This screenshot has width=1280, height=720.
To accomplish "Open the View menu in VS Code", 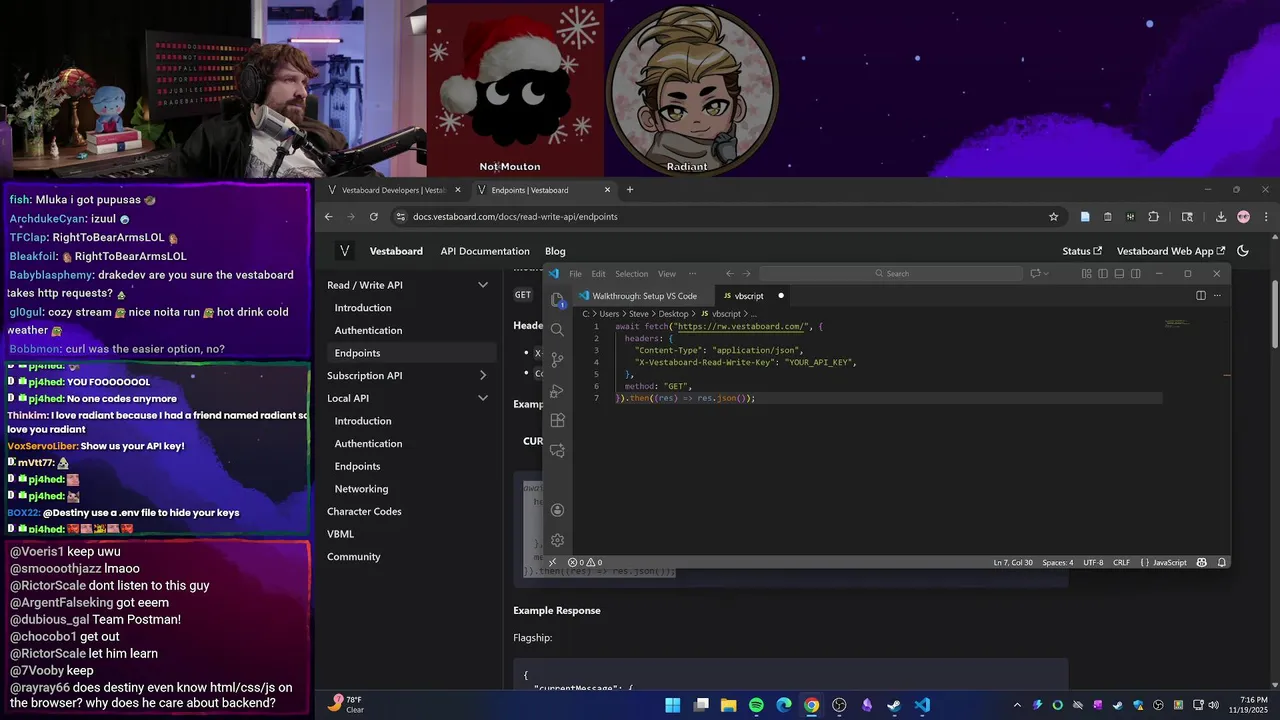I will coord(667,273).
